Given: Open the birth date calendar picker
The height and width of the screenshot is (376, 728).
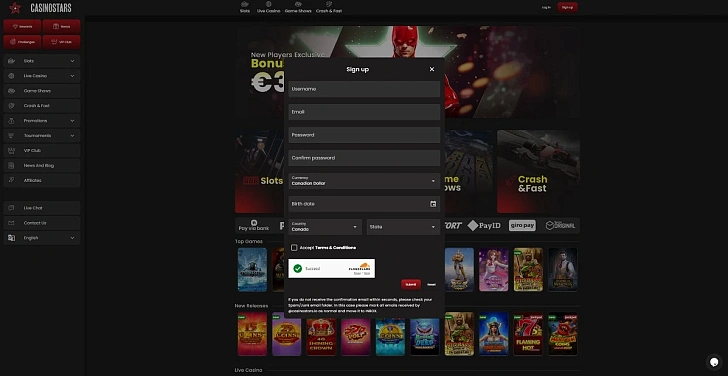Looking at the screenshot, I should (433, 204).
